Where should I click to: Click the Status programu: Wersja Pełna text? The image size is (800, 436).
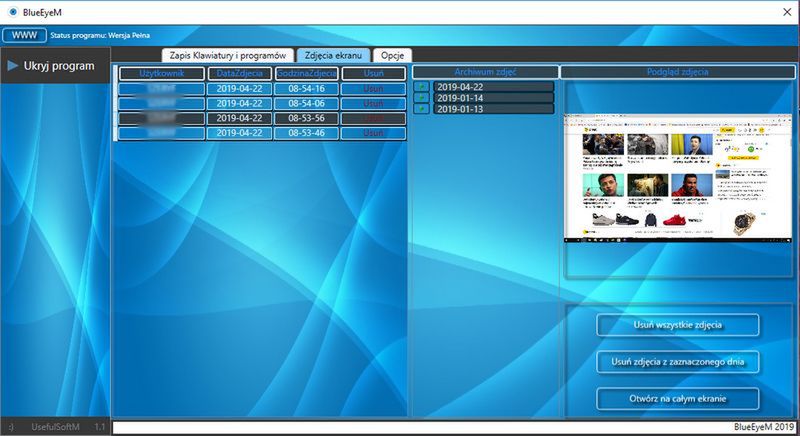coord(100,36)
